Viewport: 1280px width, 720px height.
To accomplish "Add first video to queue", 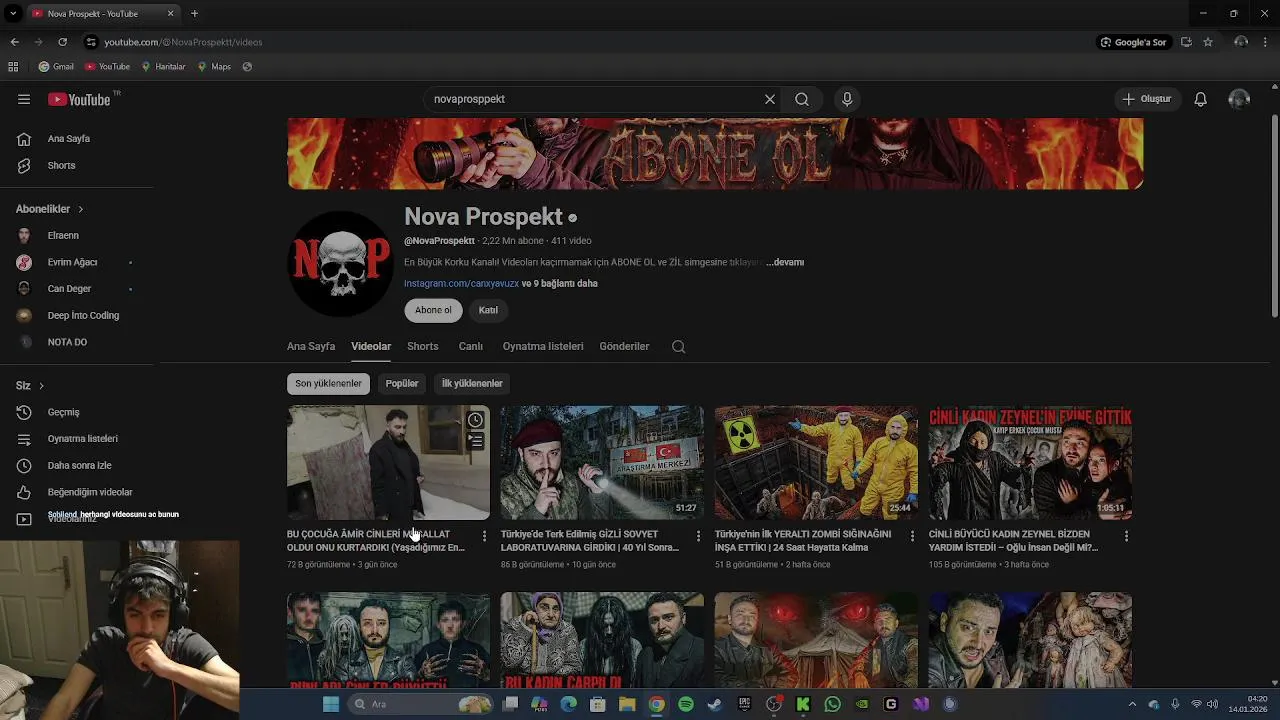I will 475,441.
